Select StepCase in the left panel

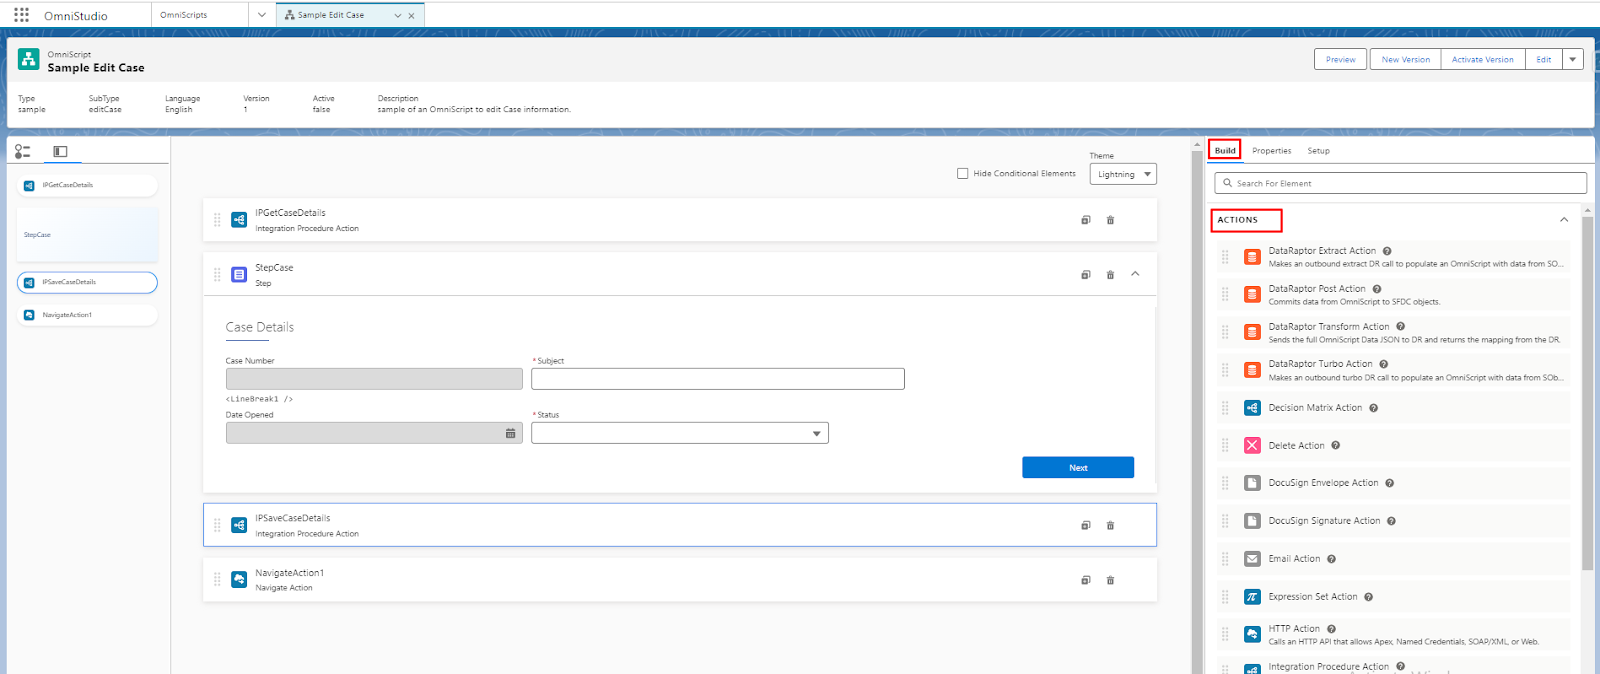point(87,235)
